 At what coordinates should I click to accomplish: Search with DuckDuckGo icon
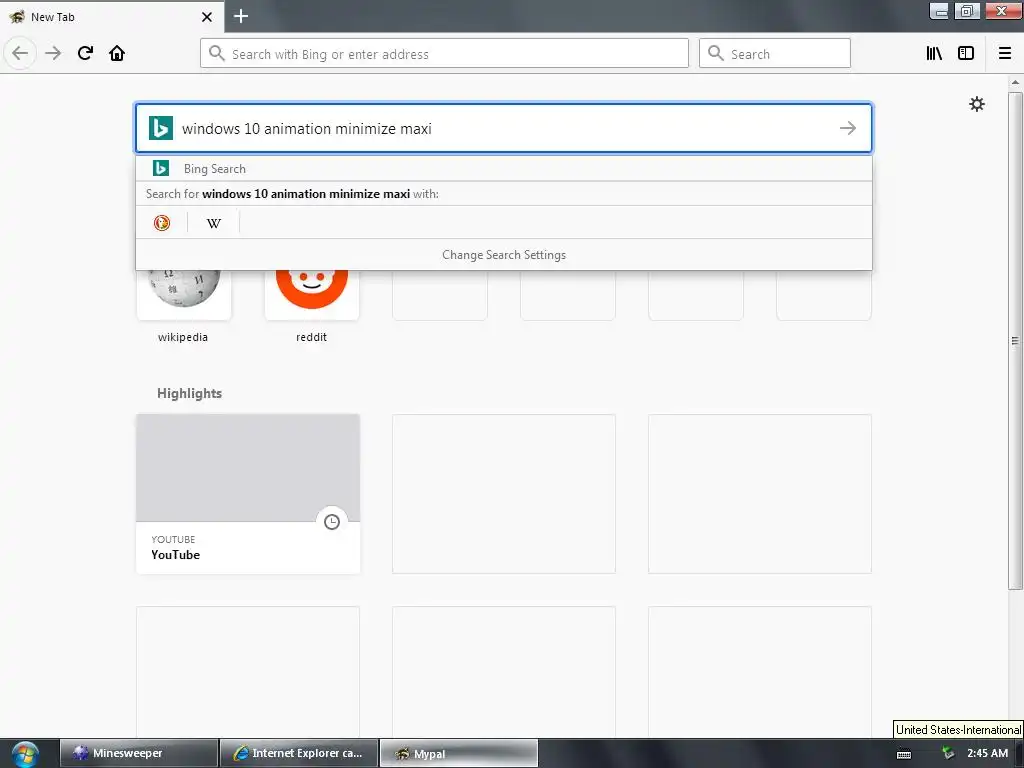click(x=162, y=223)
